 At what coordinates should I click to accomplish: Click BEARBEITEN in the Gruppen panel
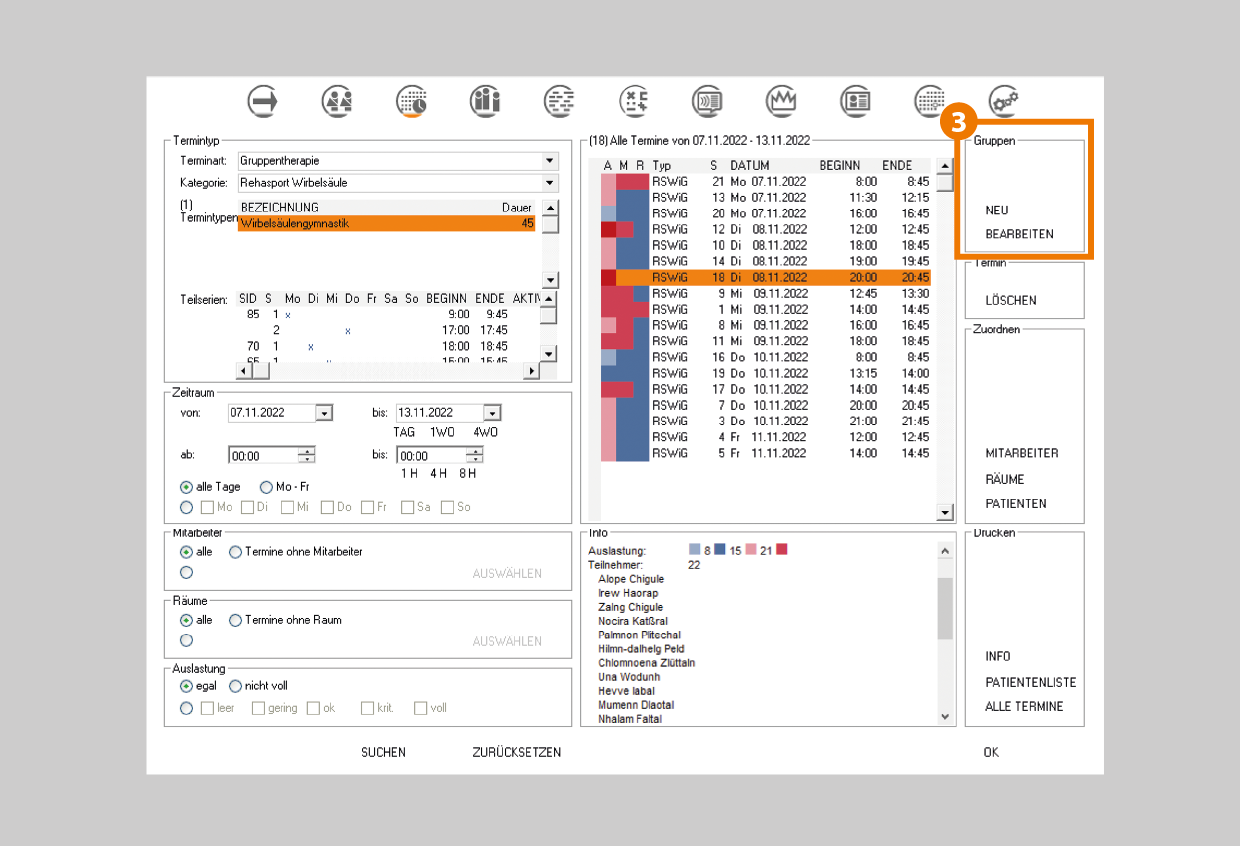(x=1019, y=235)
